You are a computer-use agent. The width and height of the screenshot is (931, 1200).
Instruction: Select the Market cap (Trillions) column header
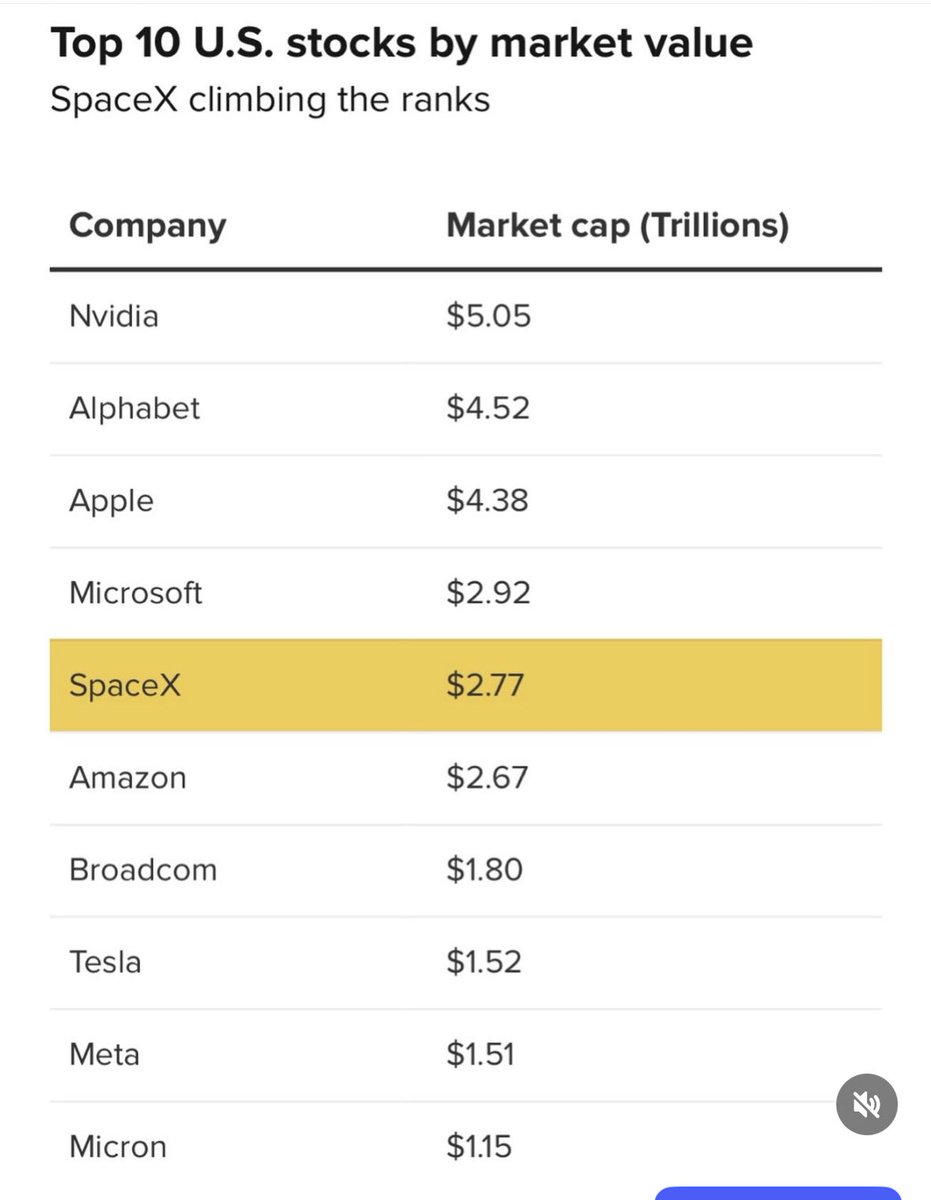coord(617,226)
